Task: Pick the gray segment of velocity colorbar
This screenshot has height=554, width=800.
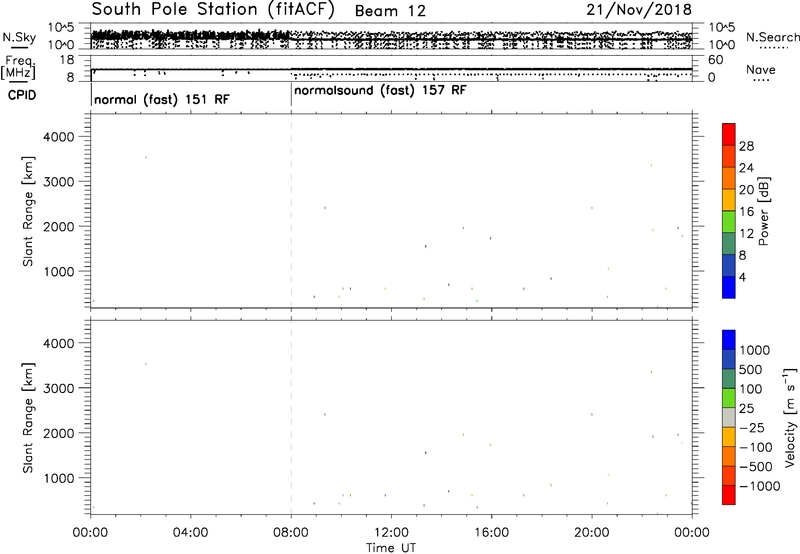Action: (x=729, y=418)
